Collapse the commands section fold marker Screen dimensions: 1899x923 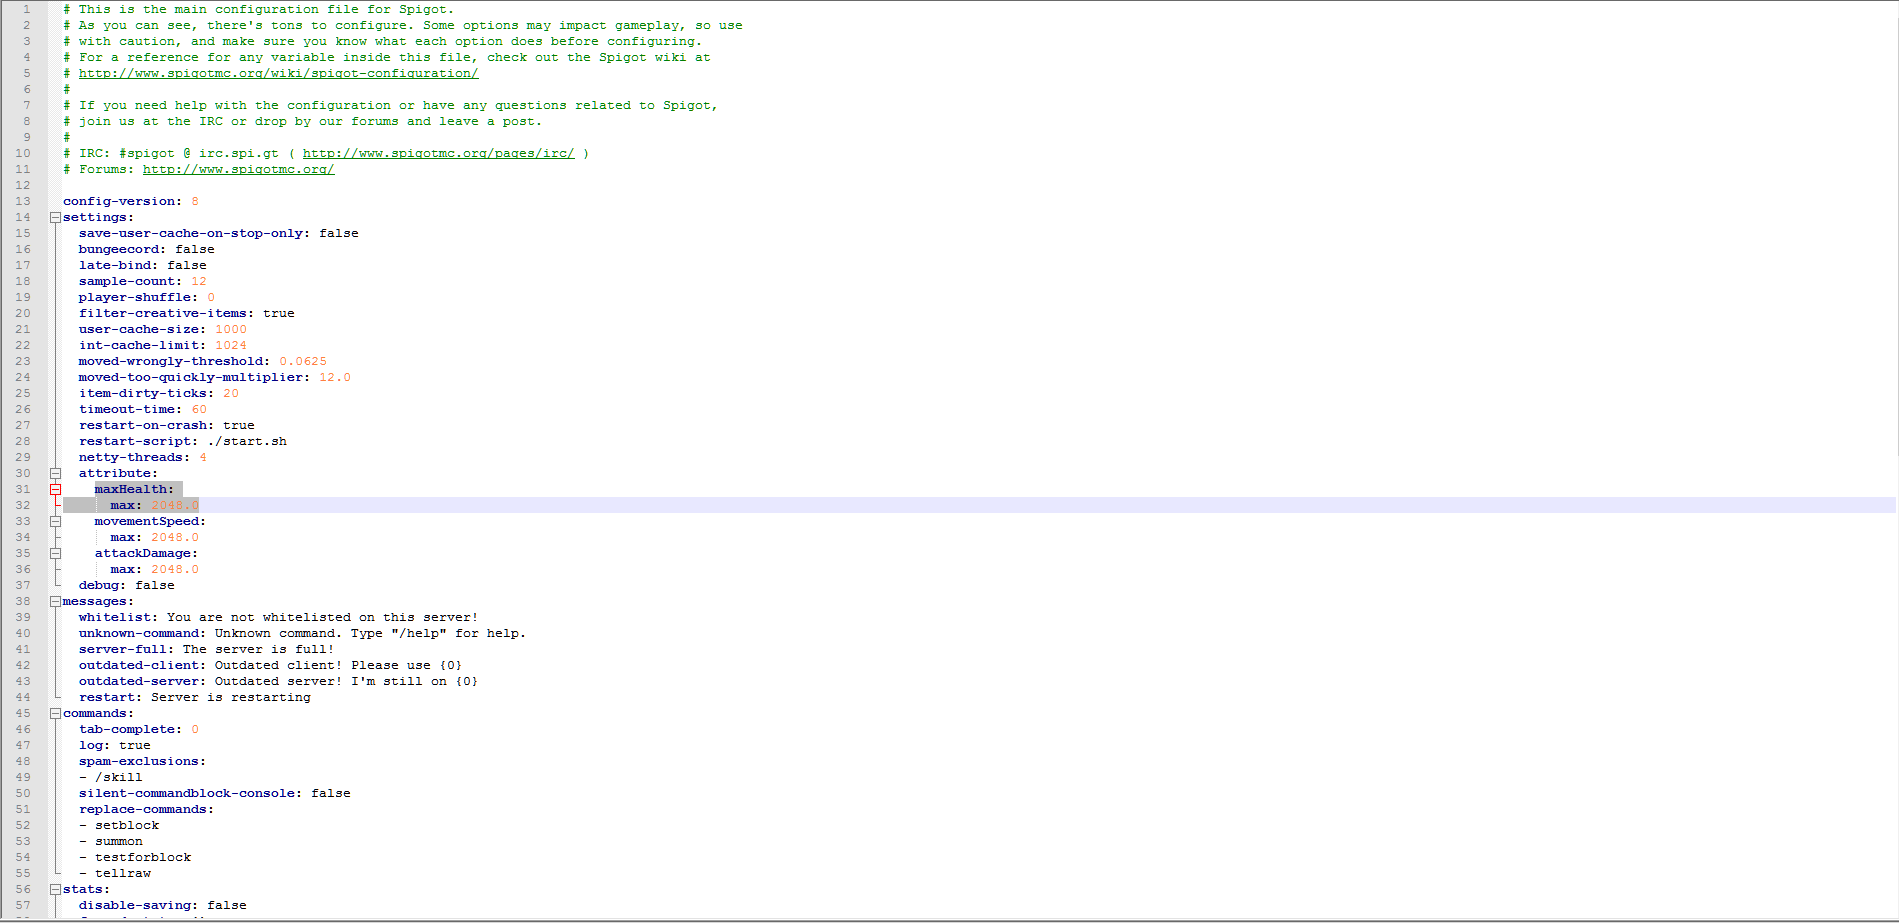(x=56, y=713)
